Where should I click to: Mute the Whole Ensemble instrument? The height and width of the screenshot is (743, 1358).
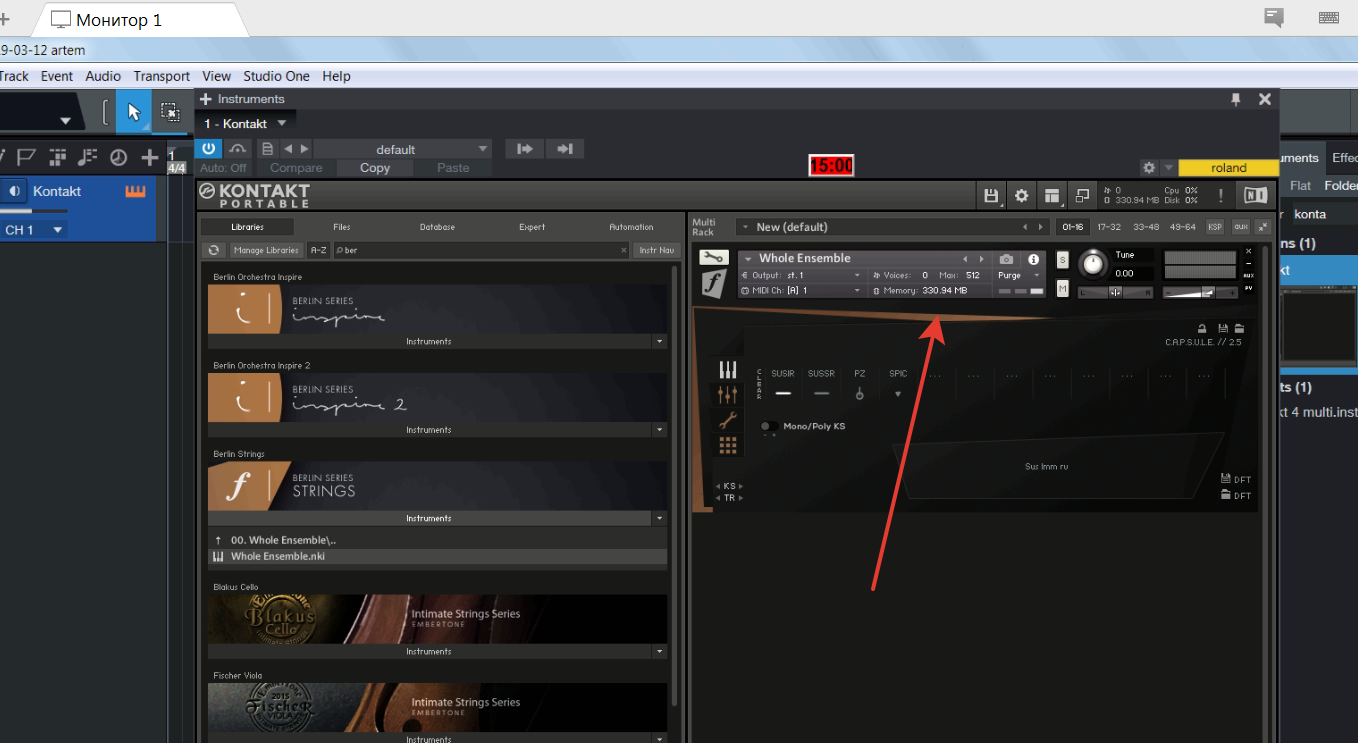[x=1062, y=289]
